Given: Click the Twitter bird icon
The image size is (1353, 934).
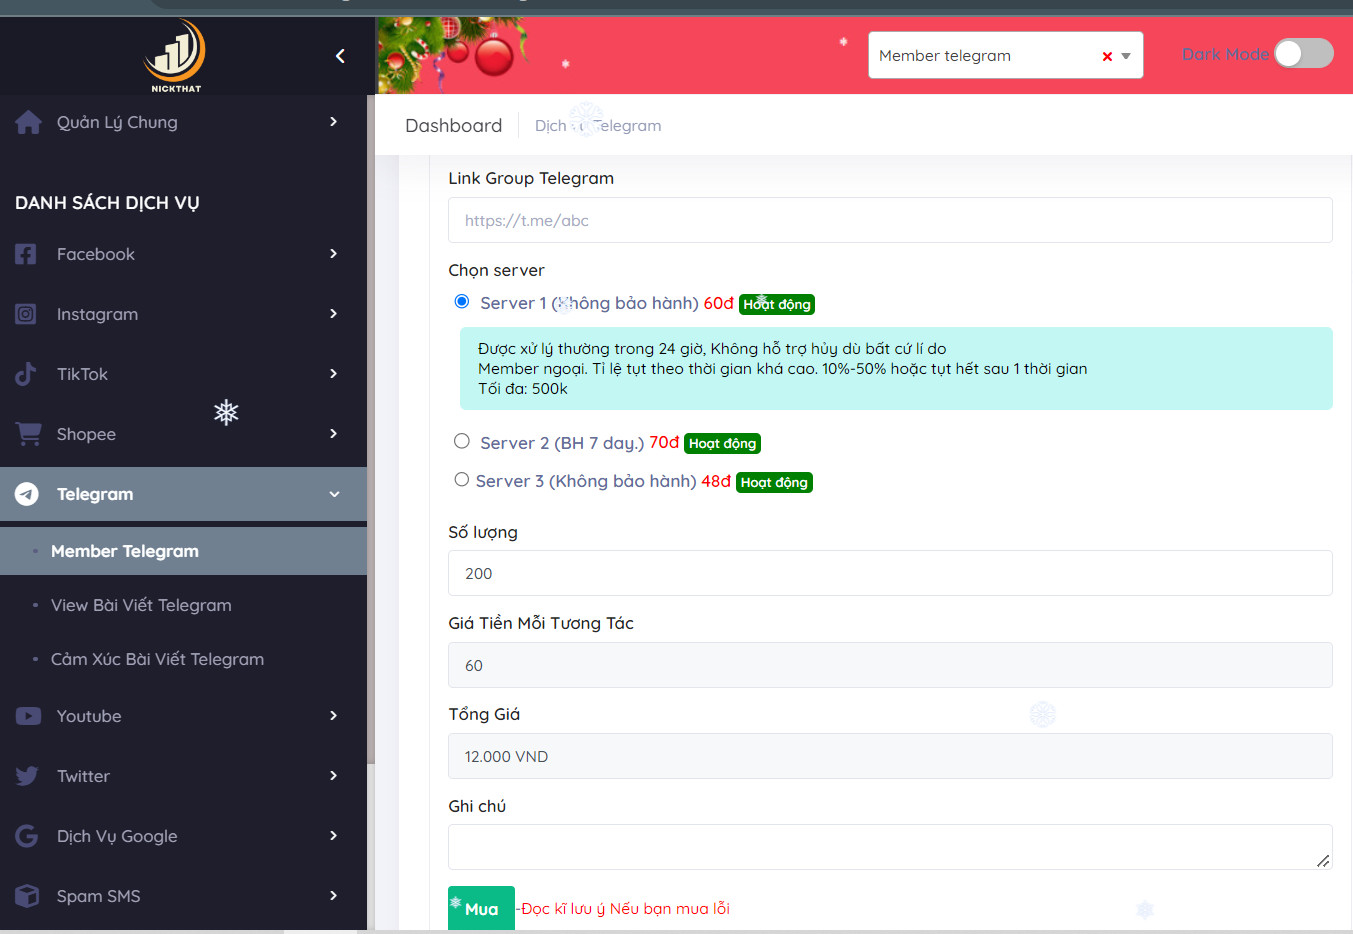Looking at the screenshot, I should (27, 776).
